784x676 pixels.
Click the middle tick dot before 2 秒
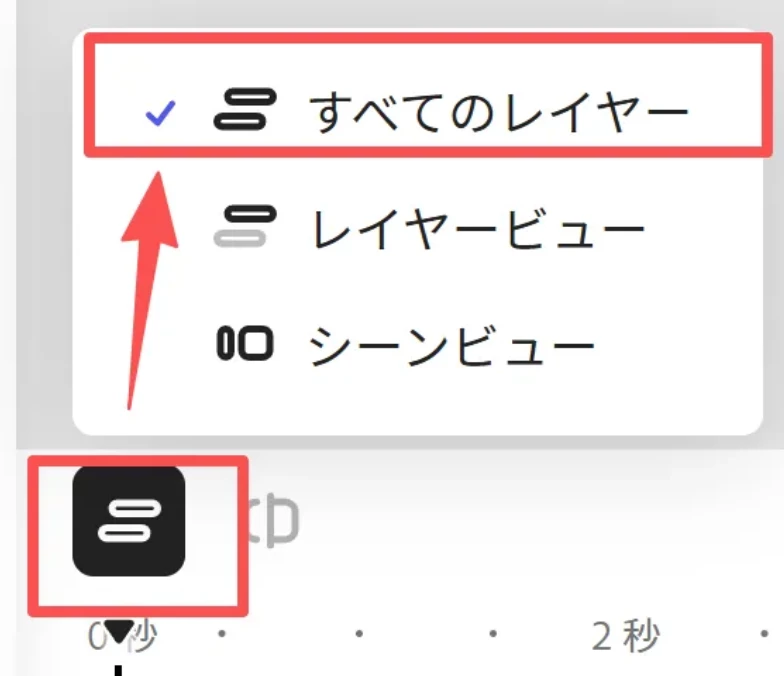[358, 634]
